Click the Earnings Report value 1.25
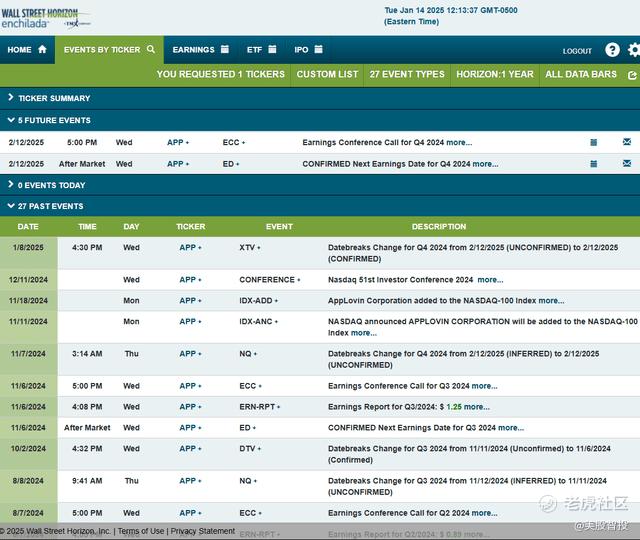Screen dimensions: 640x540 click(454, 407)
